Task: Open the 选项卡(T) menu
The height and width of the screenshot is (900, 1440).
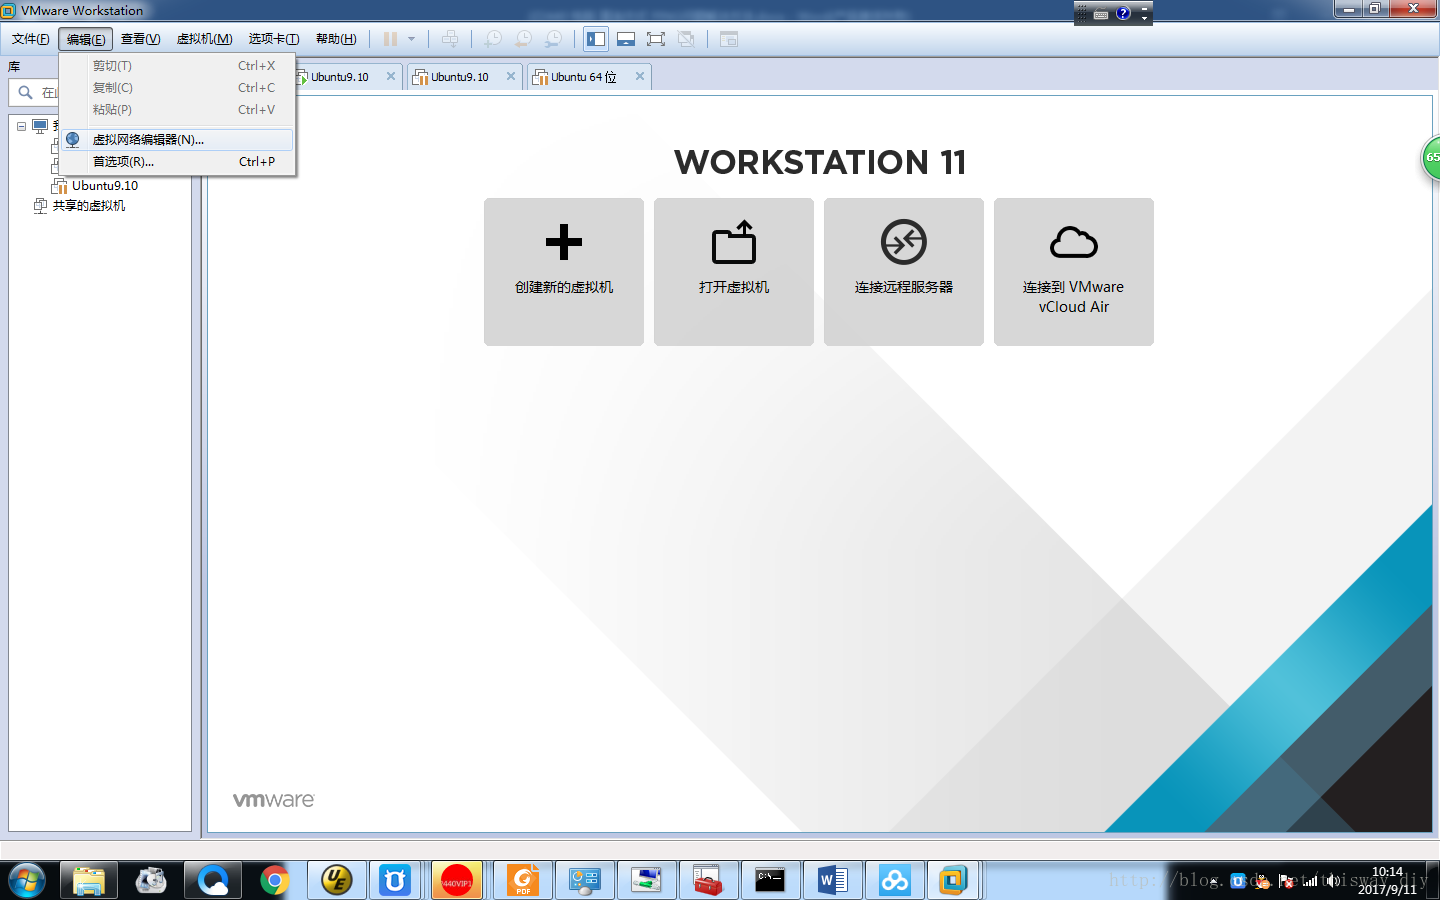Action: pyautogui.click(x=274, y=39)
